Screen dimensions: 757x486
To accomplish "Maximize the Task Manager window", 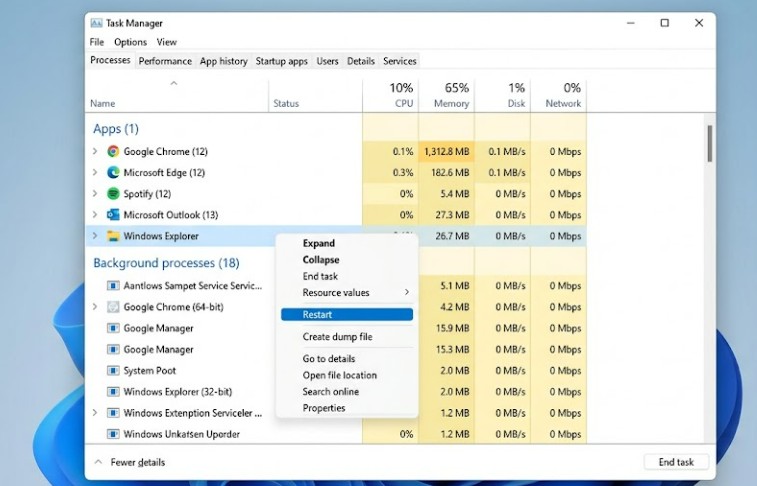I will tap(665, 23).
